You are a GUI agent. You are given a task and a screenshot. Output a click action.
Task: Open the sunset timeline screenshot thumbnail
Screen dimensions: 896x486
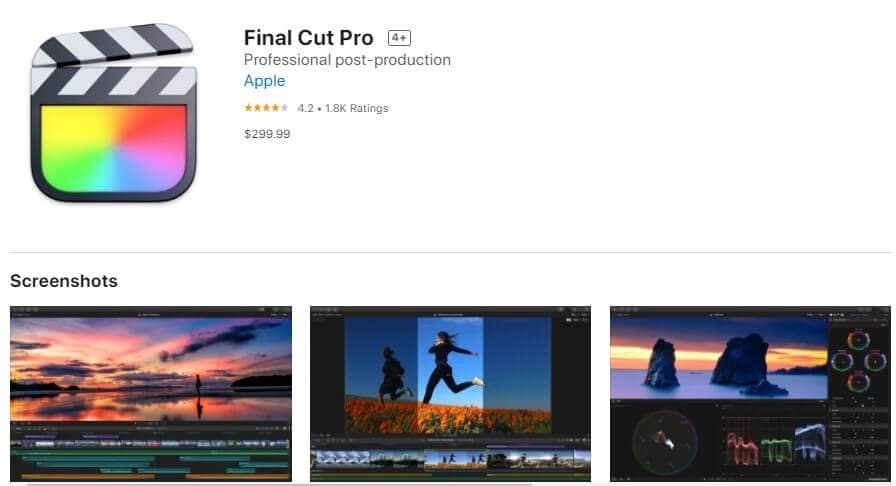click(151, 394)
